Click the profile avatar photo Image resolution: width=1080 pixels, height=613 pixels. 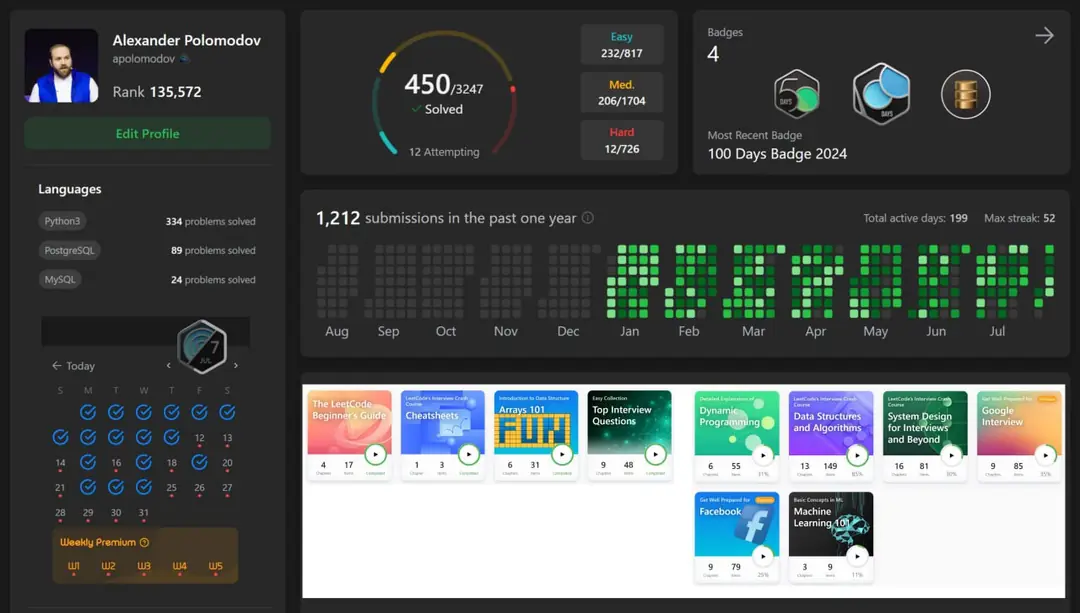pos(61,65)
